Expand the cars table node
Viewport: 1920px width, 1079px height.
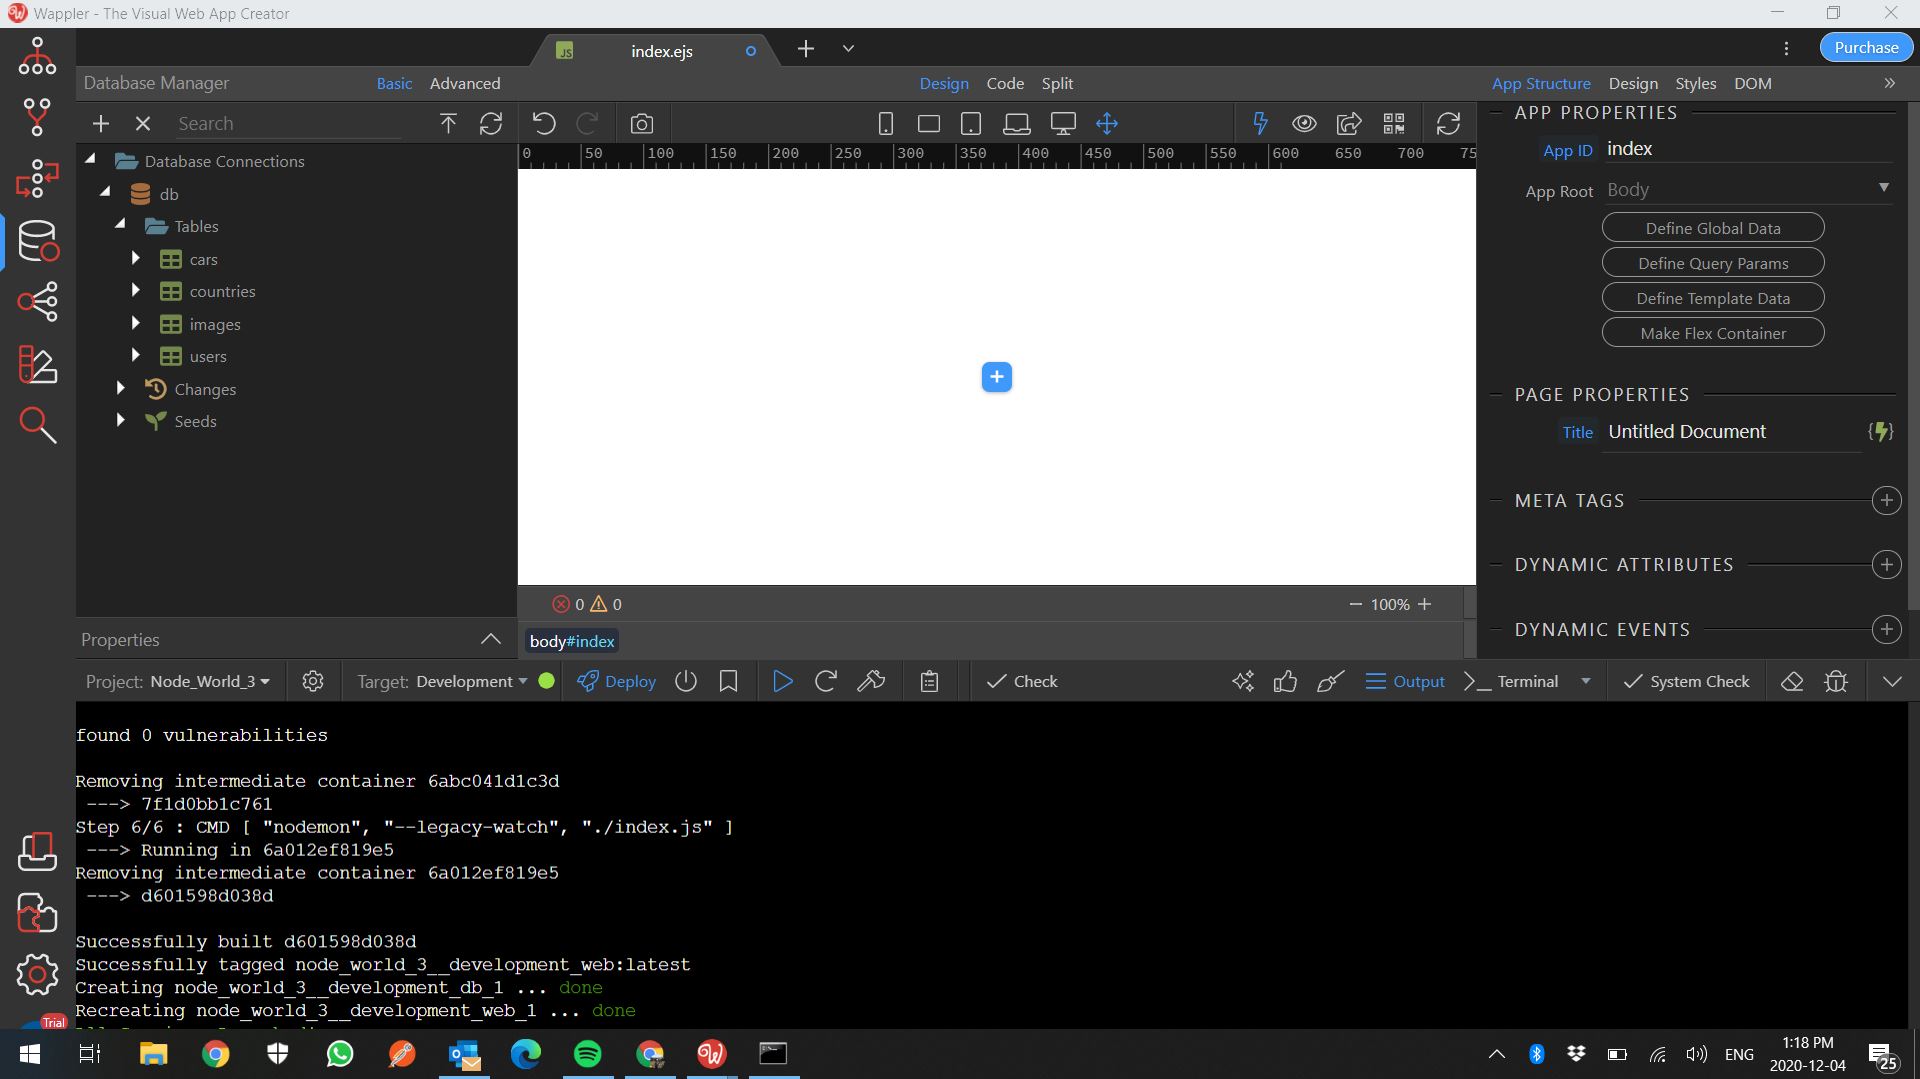[x=136, y=259]
